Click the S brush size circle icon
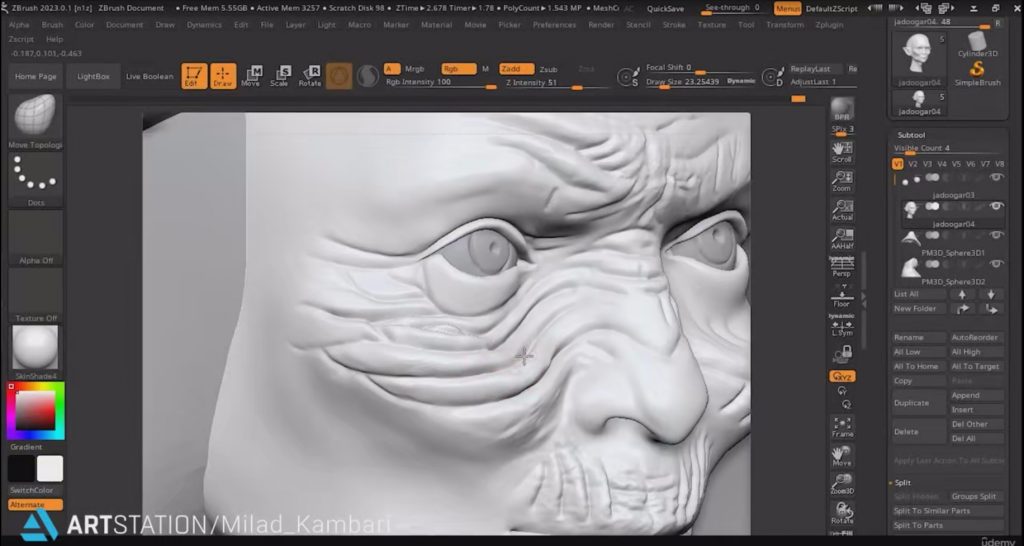Image resolution: width=1024 pixels, height=546 pixels. click(x=628, y=77)
